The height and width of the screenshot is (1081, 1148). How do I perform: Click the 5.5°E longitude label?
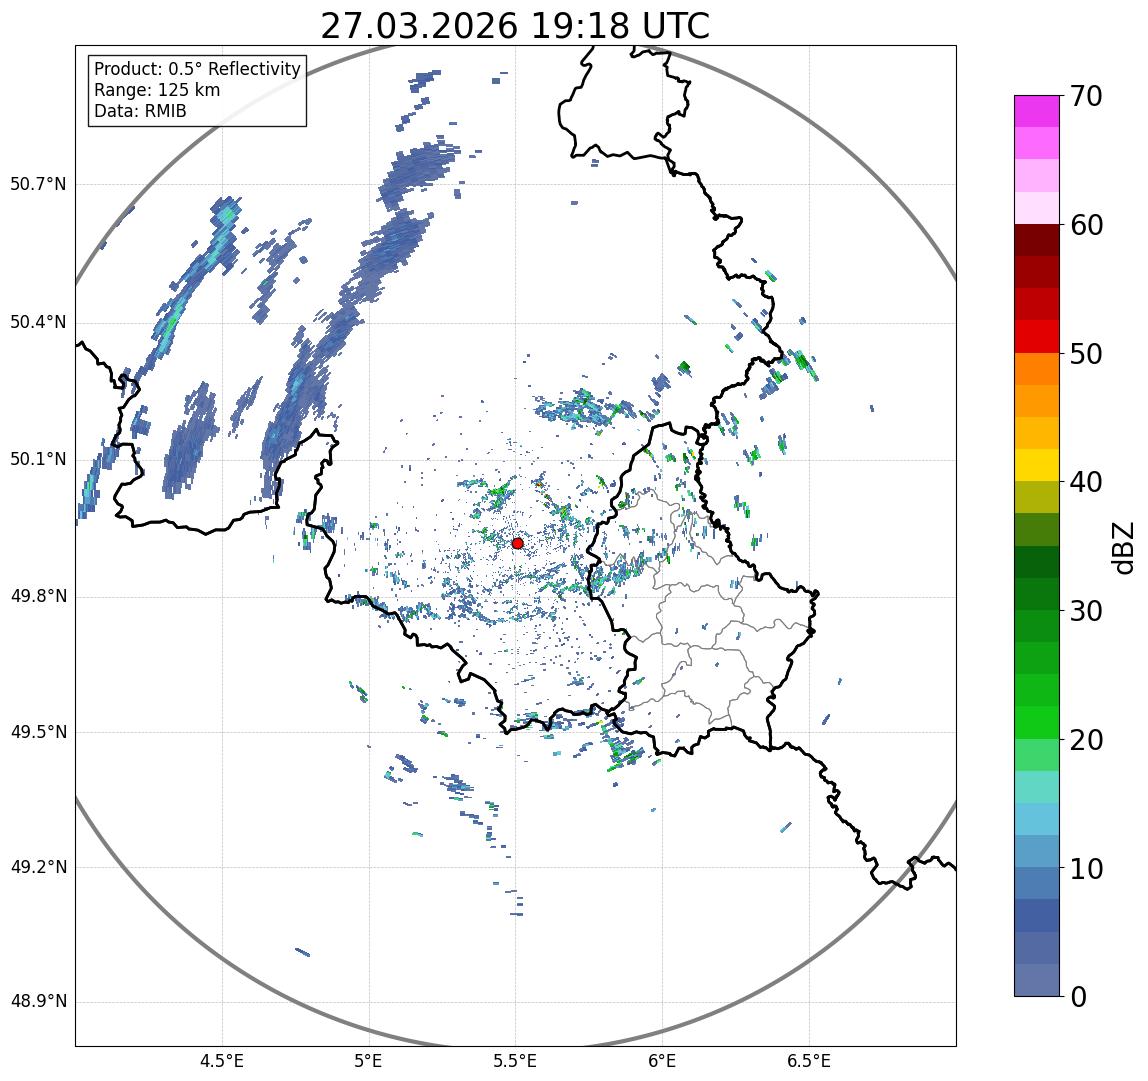pos(515,1061)
